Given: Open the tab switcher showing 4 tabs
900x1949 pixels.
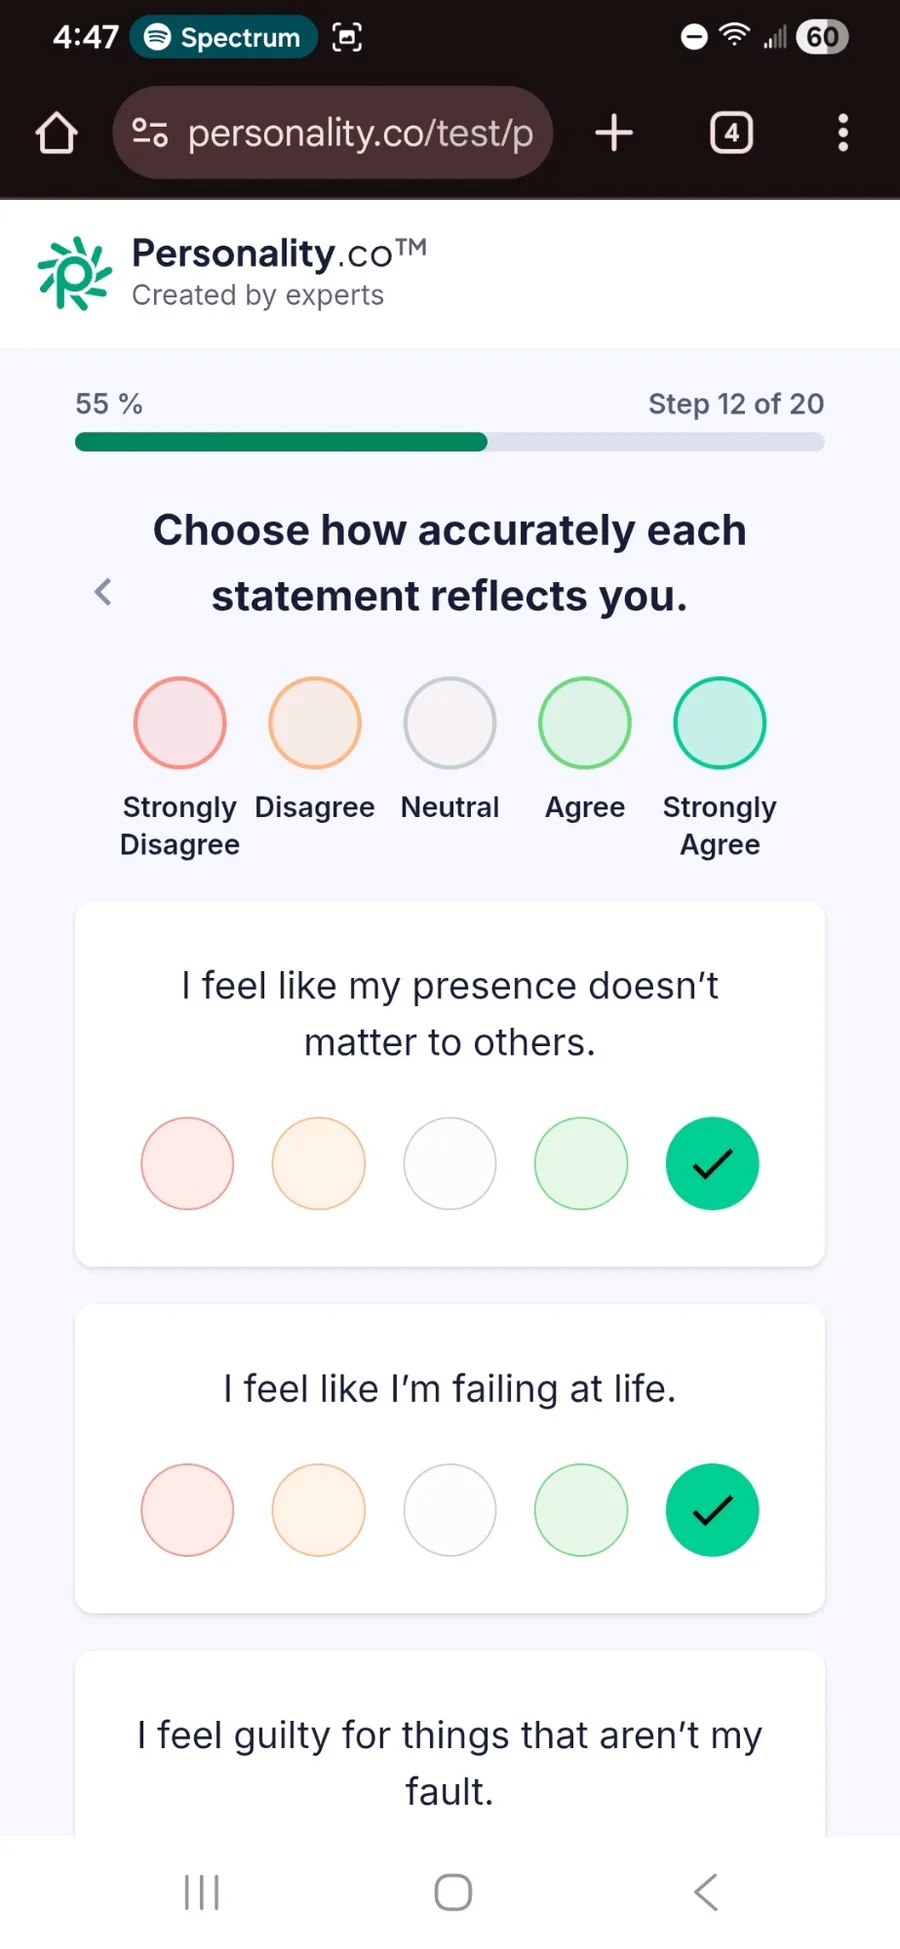Looking at the screenshot, I should pyautogui.click(x=731, y=133).
